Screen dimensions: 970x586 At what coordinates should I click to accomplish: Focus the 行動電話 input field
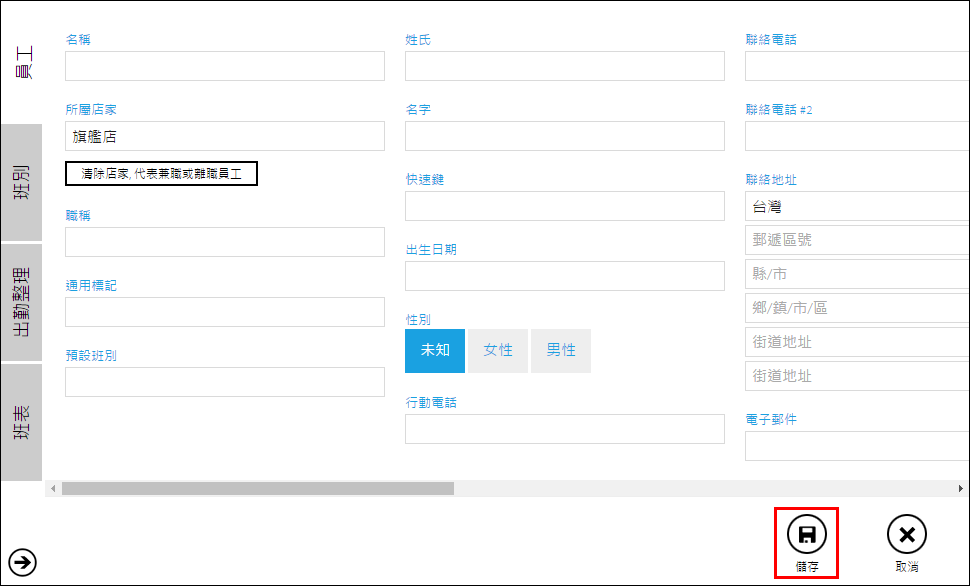(x=565, y=429)
